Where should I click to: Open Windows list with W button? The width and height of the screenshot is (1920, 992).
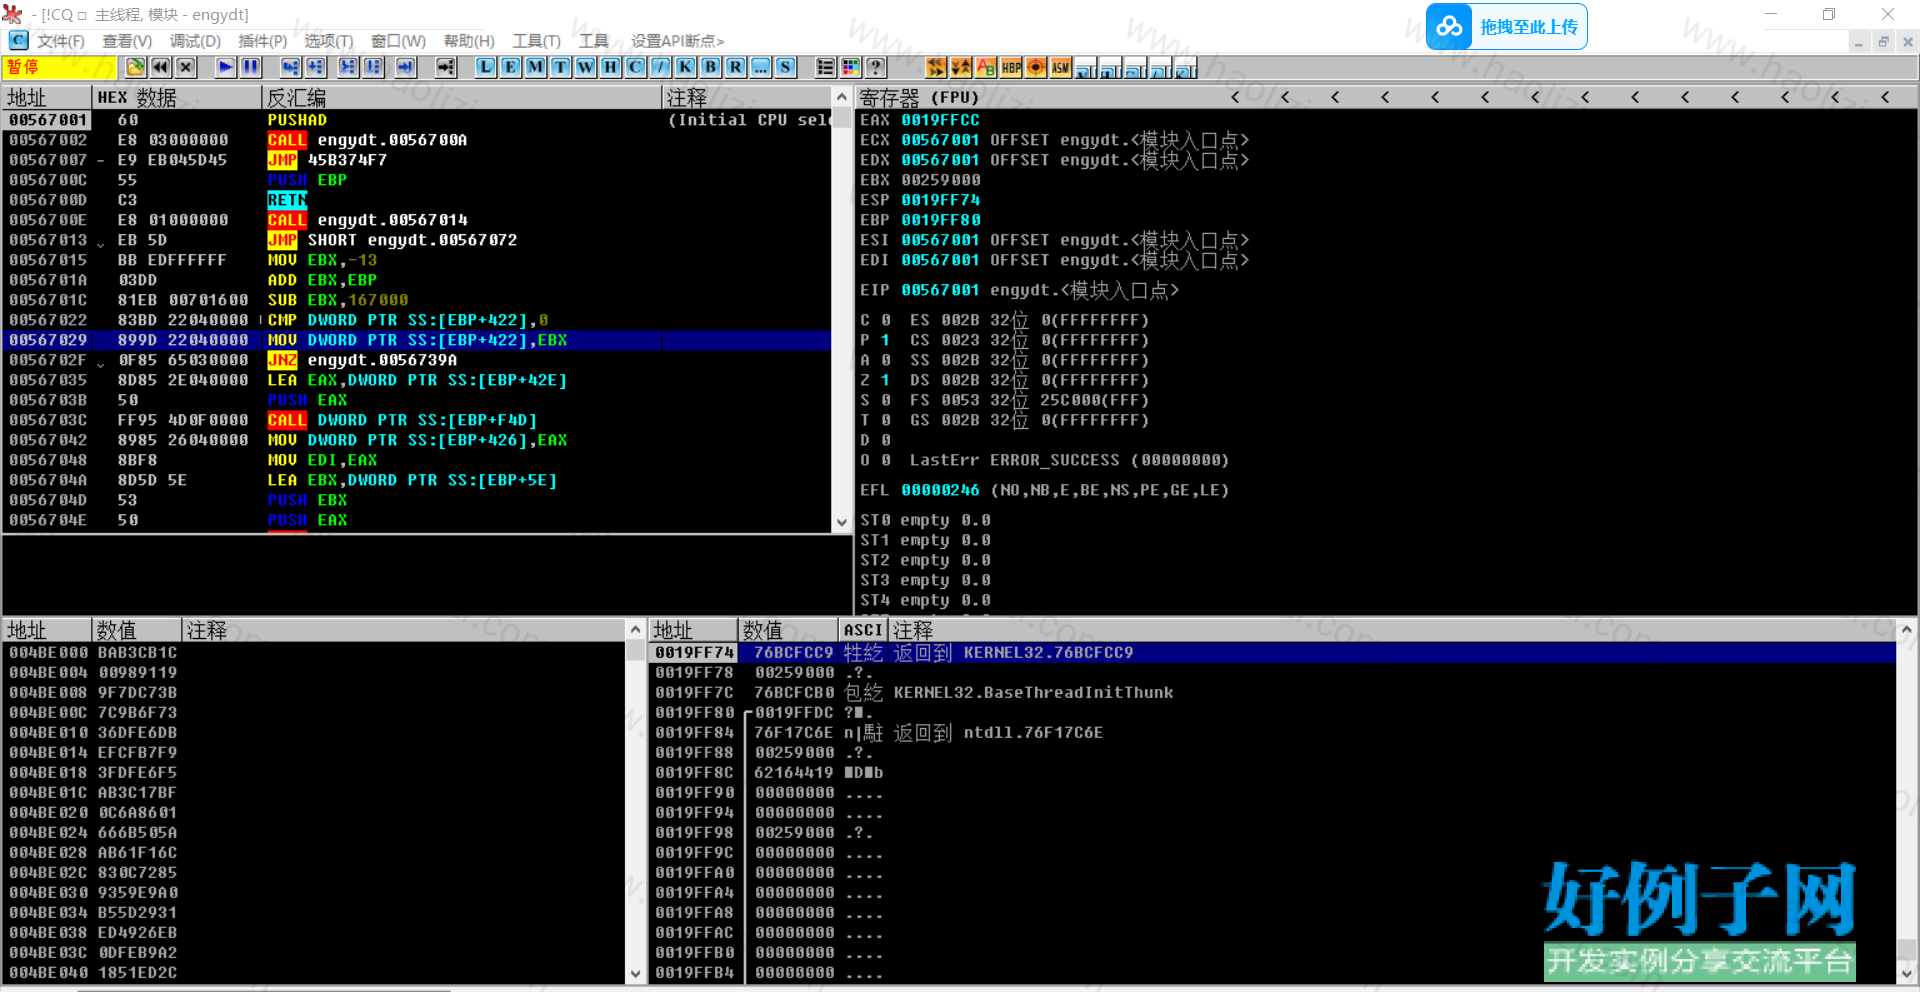(x=586, y=67)
